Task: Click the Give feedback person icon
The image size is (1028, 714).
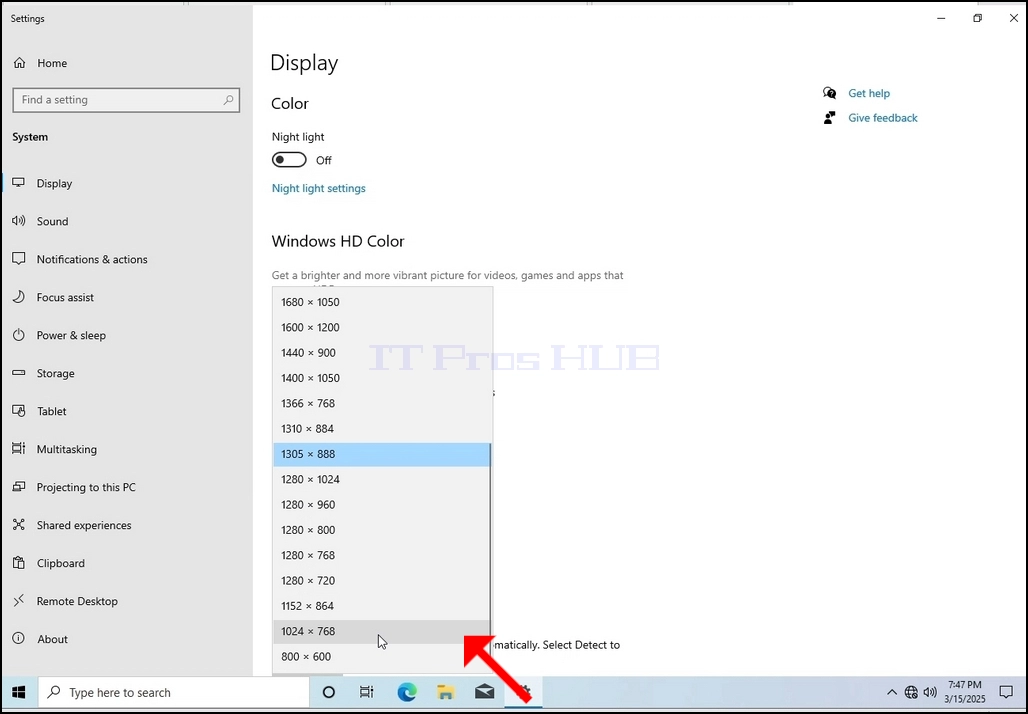Action: [829, 118]
